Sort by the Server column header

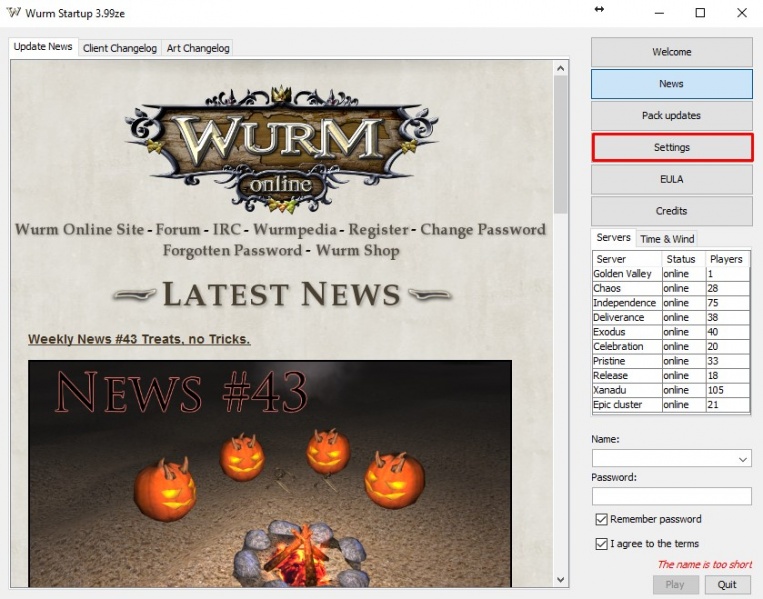tap(627, 259)
